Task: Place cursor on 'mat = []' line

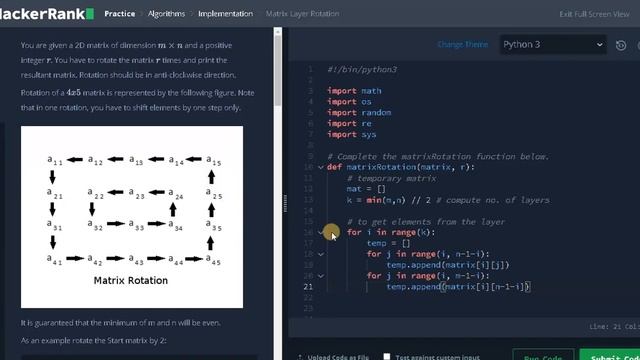Action: [366, 189]
